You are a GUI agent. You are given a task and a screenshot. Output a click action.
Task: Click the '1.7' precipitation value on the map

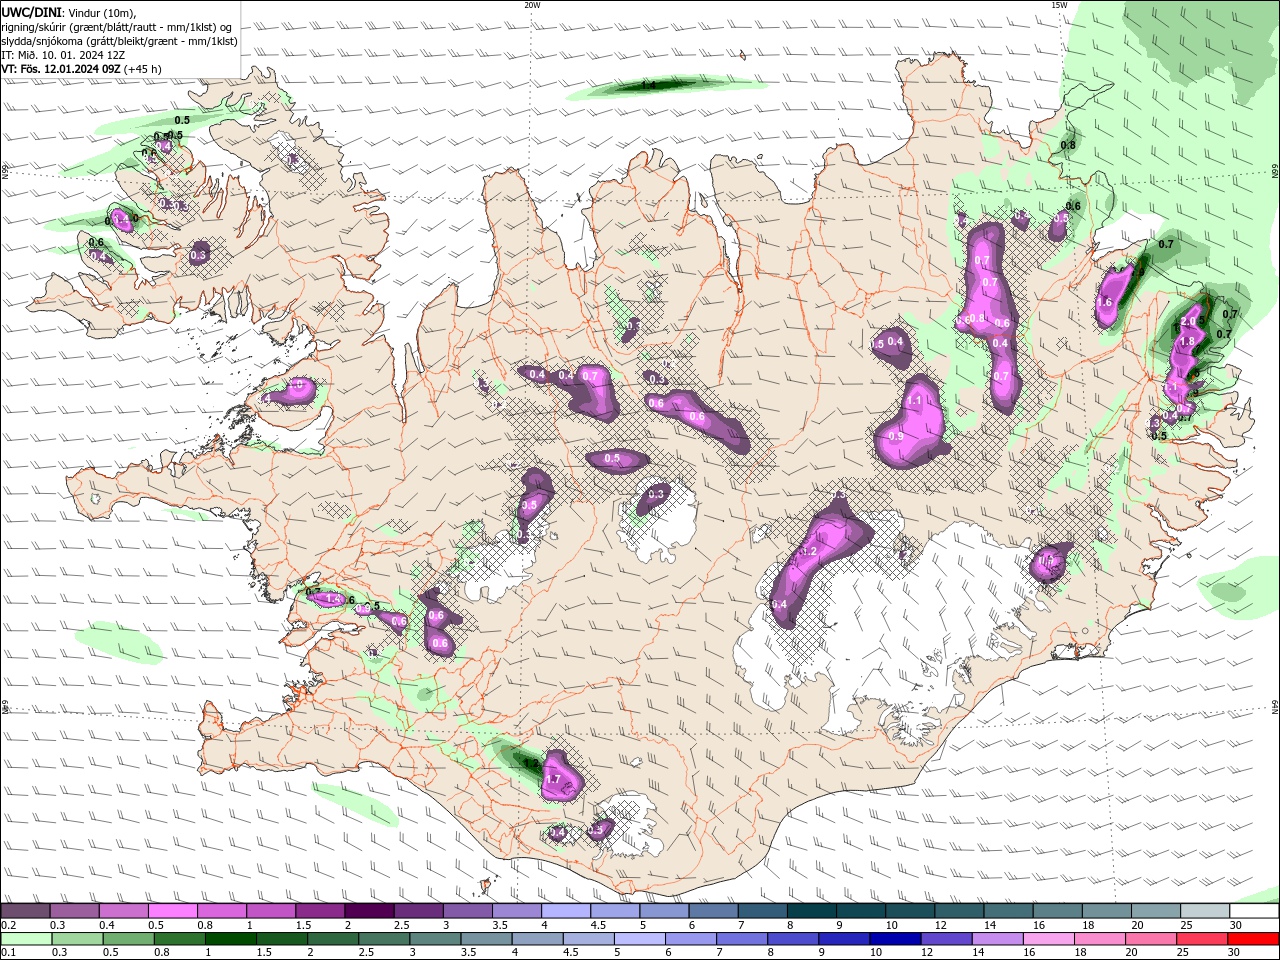(x=552, y=779)
